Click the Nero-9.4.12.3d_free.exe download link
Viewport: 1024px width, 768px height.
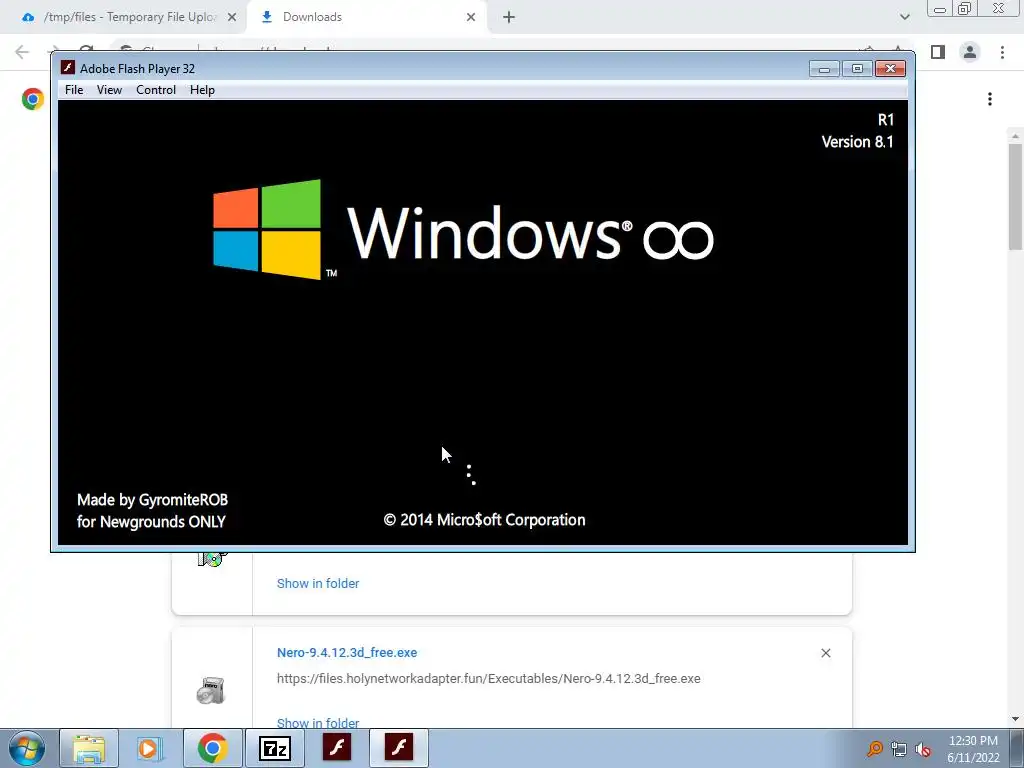point(347,652)
